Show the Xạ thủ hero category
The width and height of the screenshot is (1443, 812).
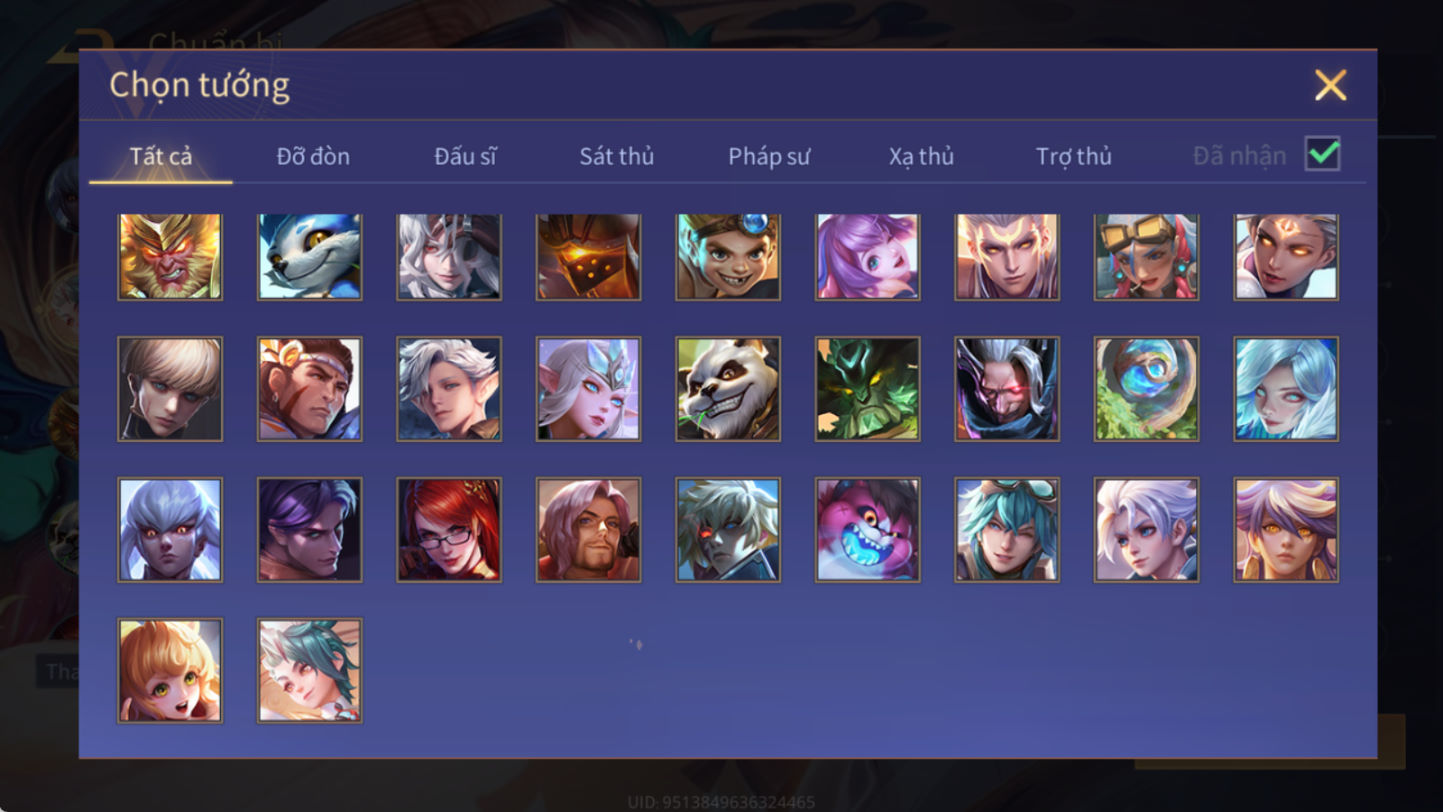coord(921,156)
